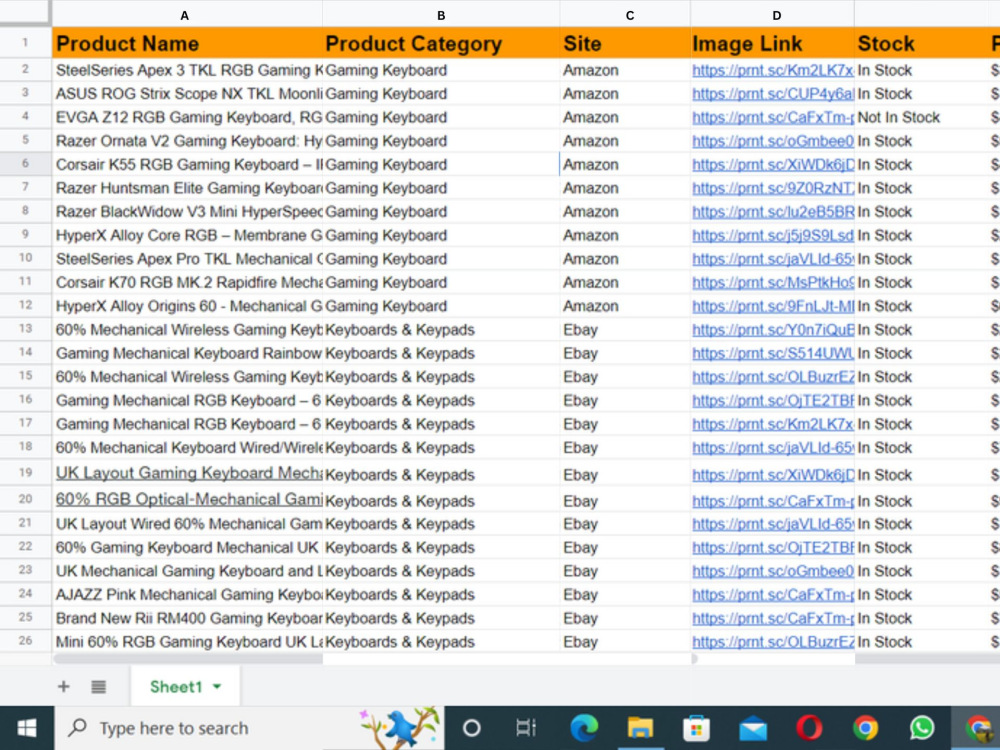Select Razer BlackWidow V3 Mini cell
The image size is (1000, 750).
click(188, 212)
